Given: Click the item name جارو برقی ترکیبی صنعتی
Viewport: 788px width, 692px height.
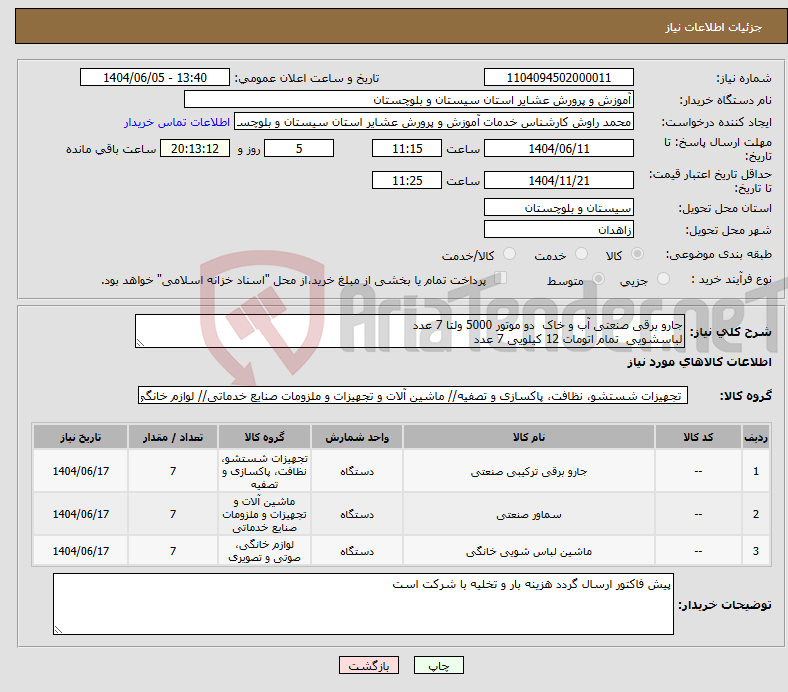Looking at the screenshot, I should 529,471.
